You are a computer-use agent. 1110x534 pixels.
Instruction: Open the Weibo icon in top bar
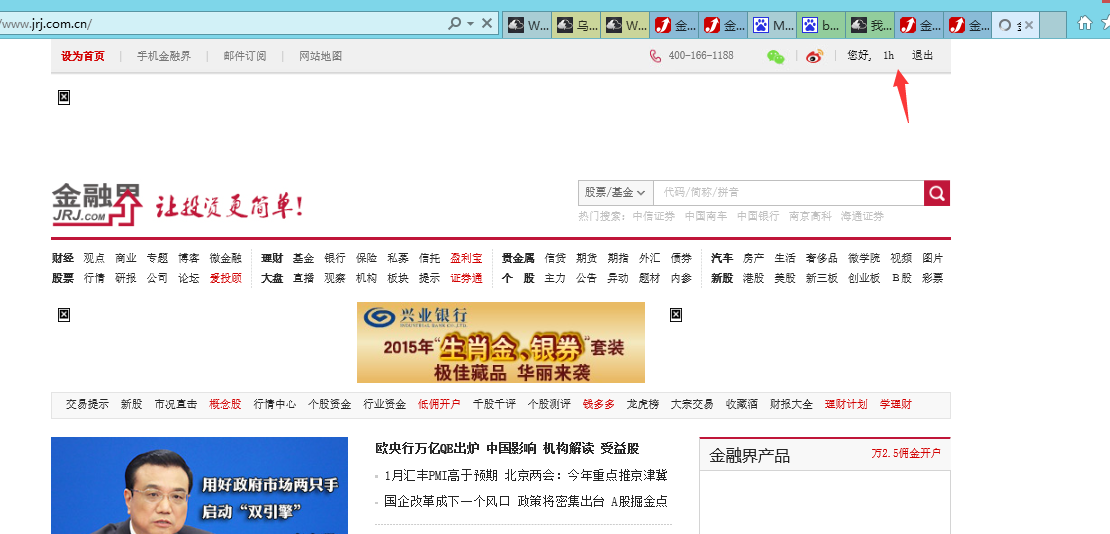click(814, 56)
